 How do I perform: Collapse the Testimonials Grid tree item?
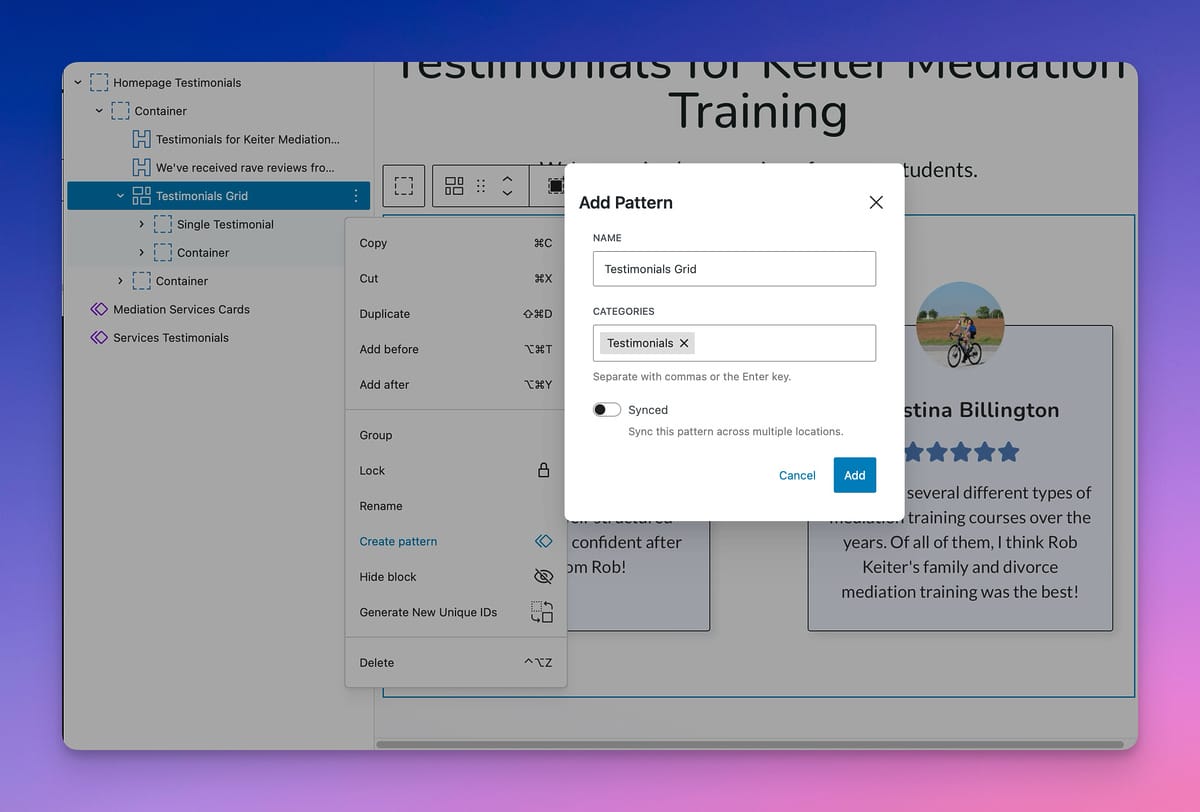point(120,196)
